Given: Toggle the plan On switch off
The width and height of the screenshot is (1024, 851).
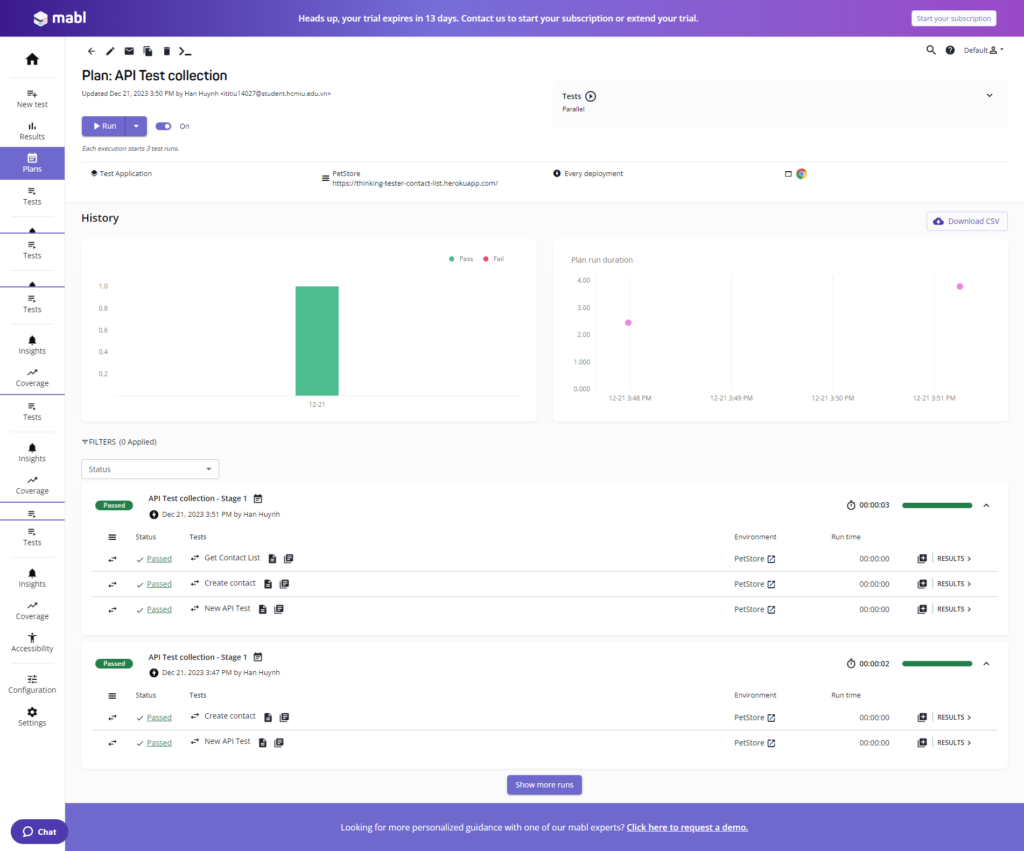Looking at the screenshot, I should click(x=163, y=126).
